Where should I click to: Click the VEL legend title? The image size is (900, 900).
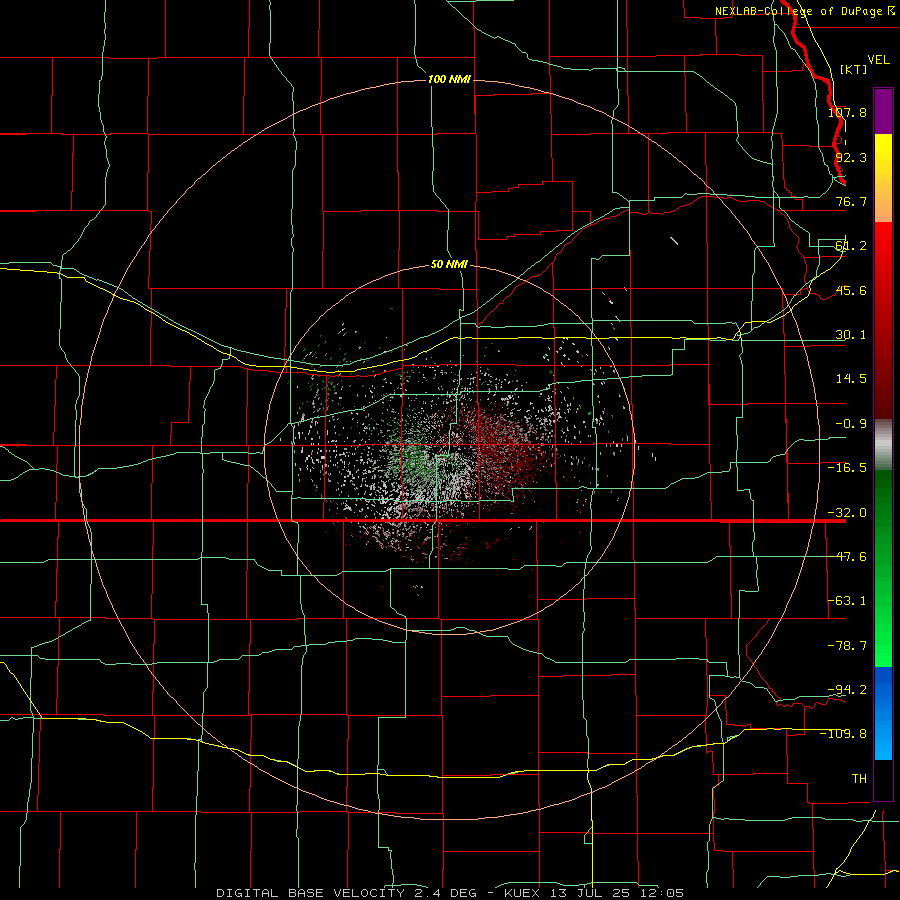[878, 60]
